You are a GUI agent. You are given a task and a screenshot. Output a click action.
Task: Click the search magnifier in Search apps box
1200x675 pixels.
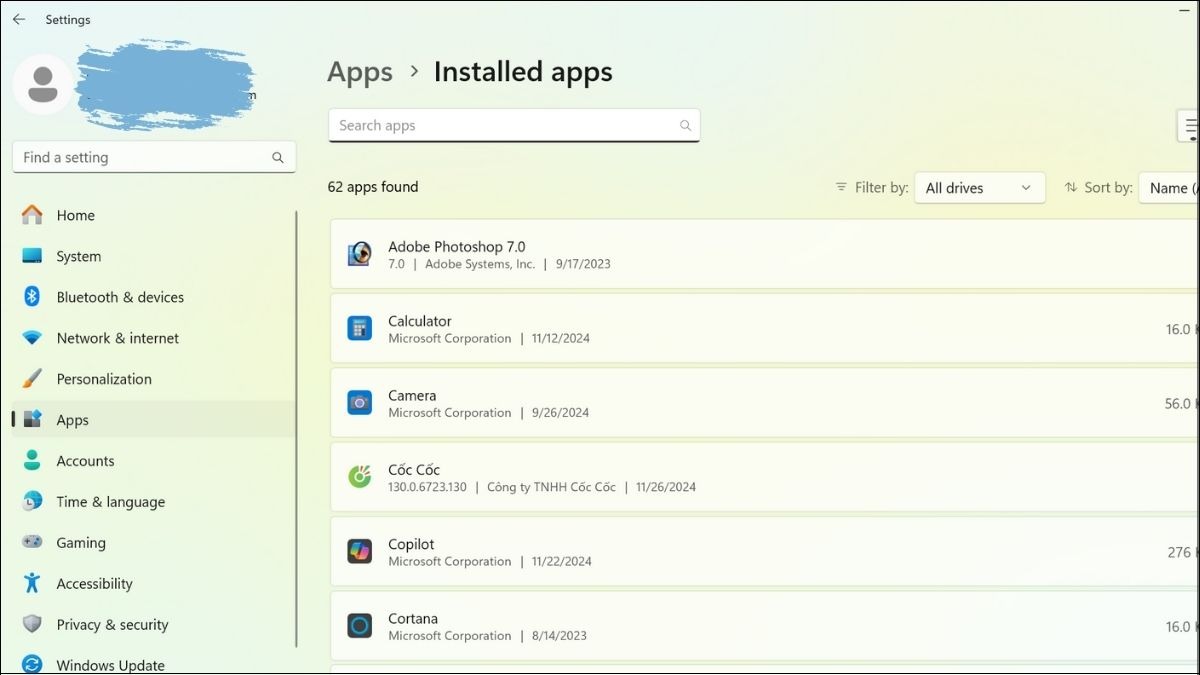(685, 126)
